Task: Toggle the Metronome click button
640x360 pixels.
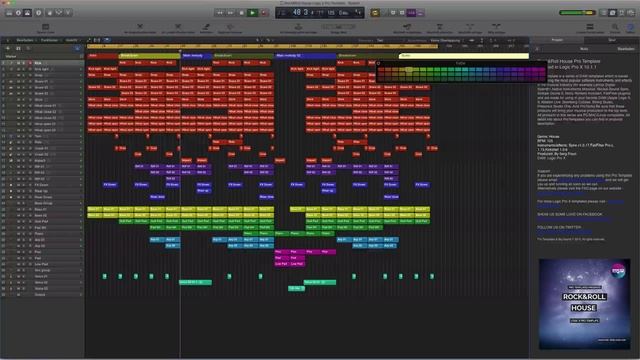Action: click(x=420, y=13)
